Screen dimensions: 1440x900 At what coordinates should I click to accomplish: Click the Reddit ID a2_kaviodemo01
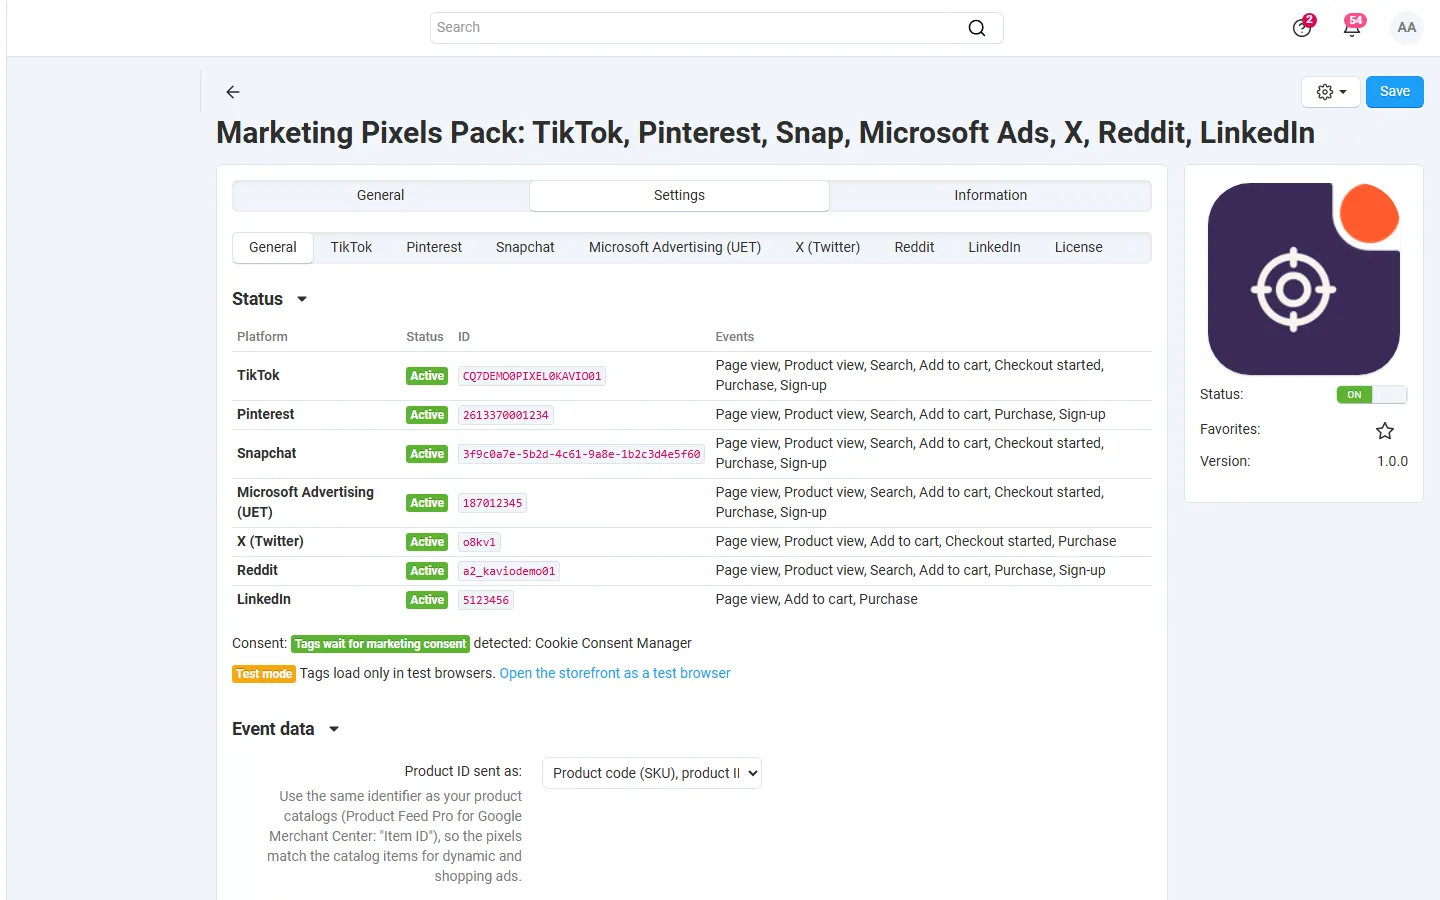[x=509, y=572]
